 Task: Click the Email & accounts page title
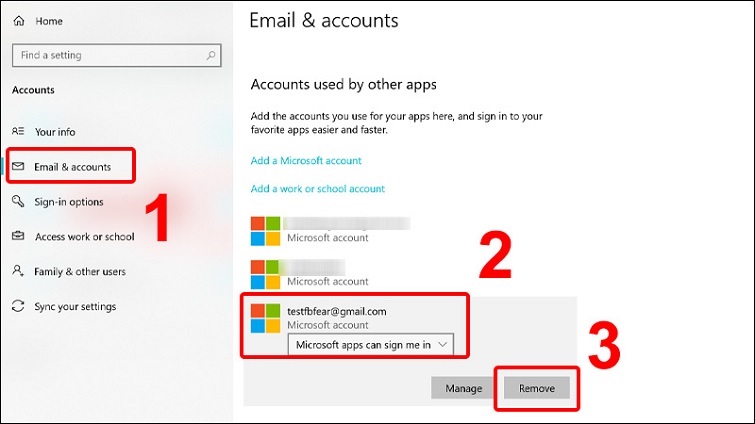[x=324, y=21]
